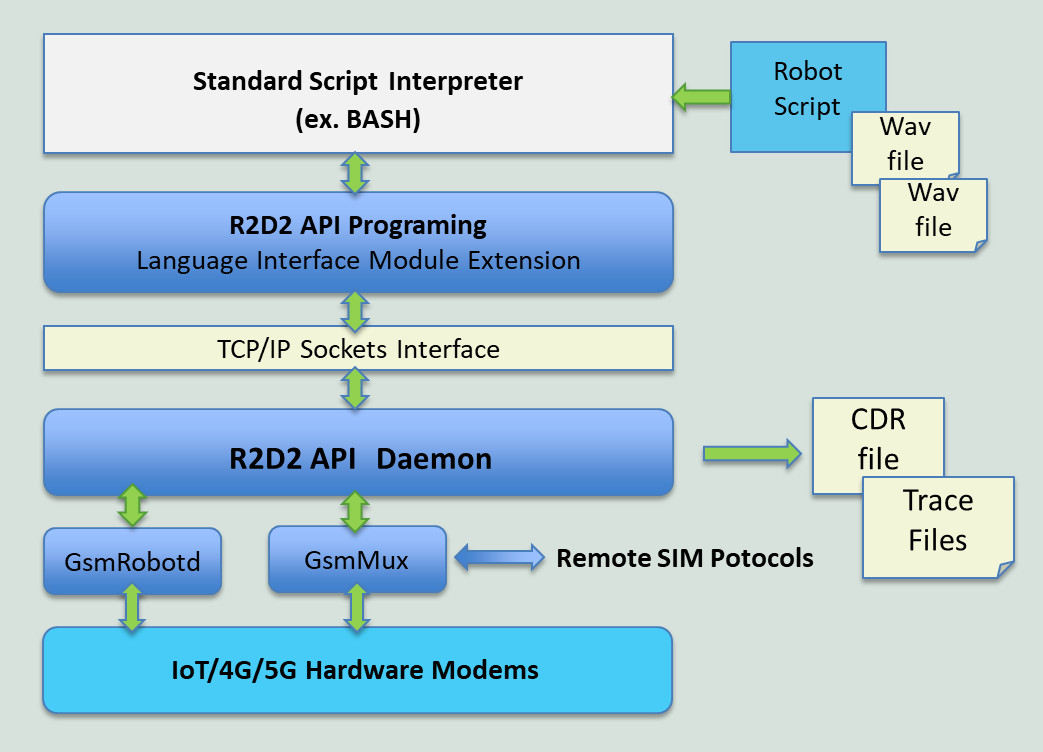
Task: Click the blue double arrow beside GsmMux
Action: [500, 557]
